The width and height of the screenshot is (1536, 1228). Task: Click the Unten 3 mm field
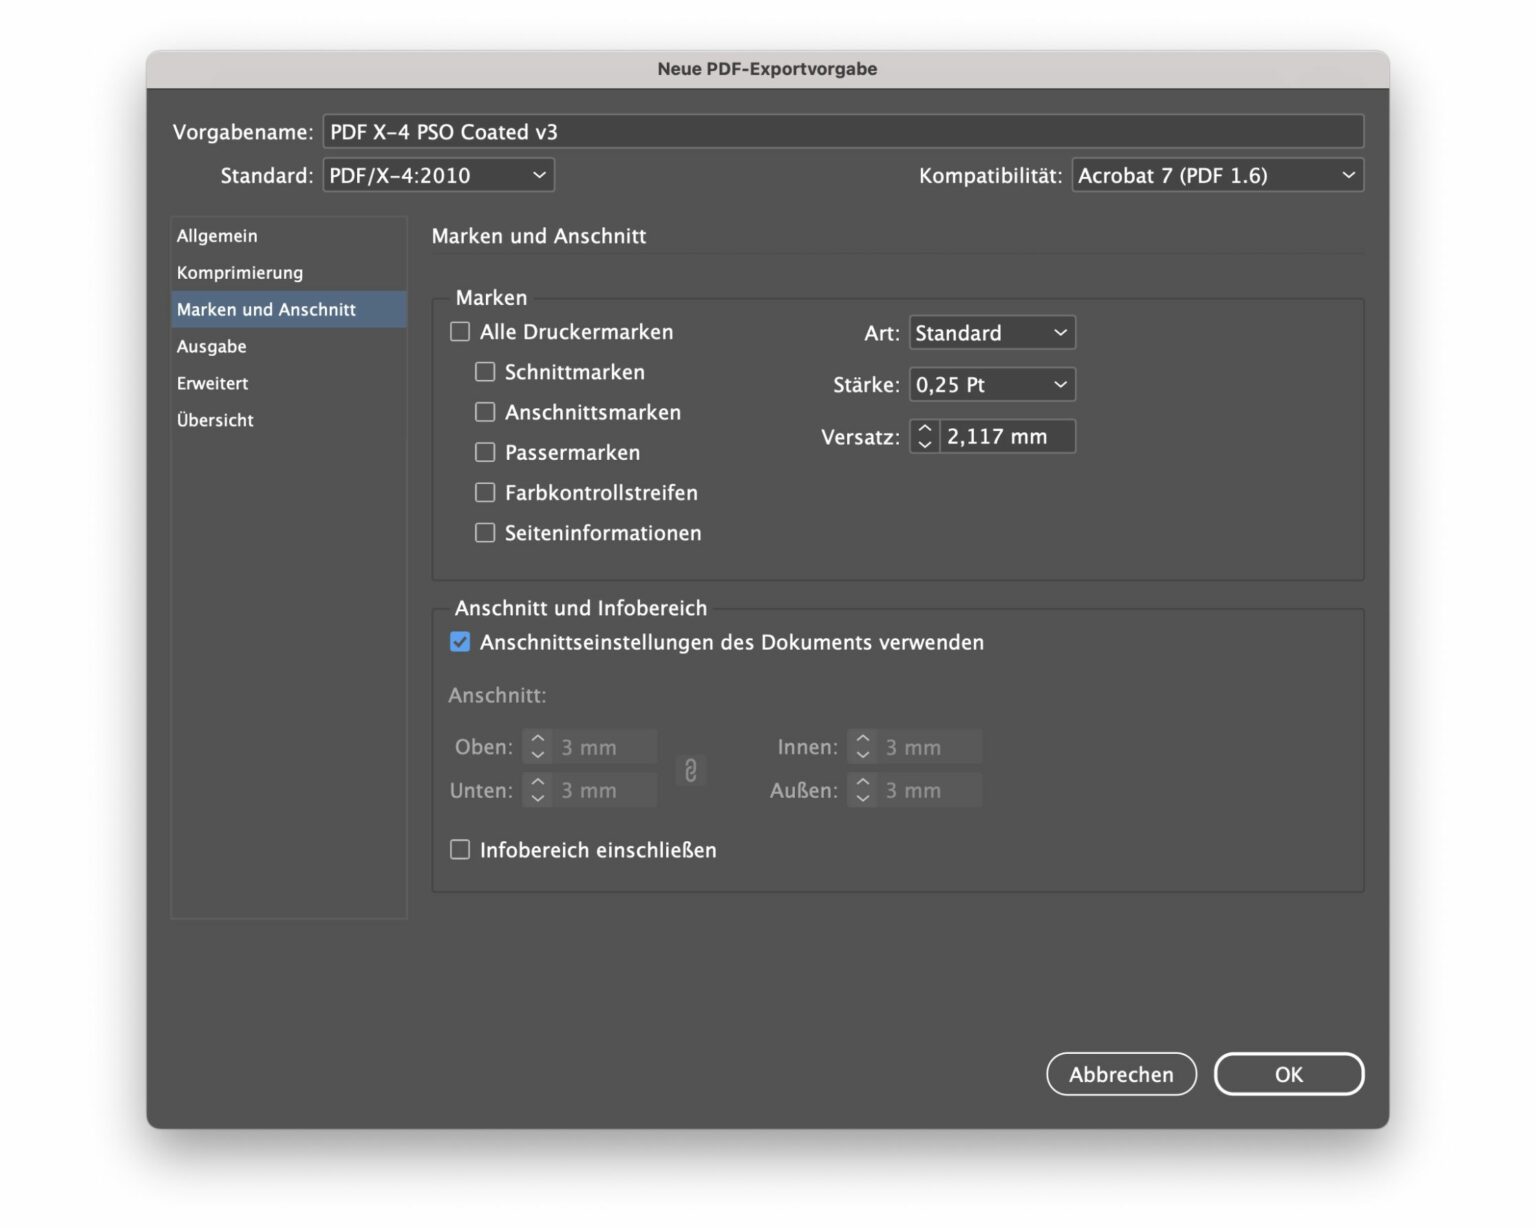click(605, 790)
